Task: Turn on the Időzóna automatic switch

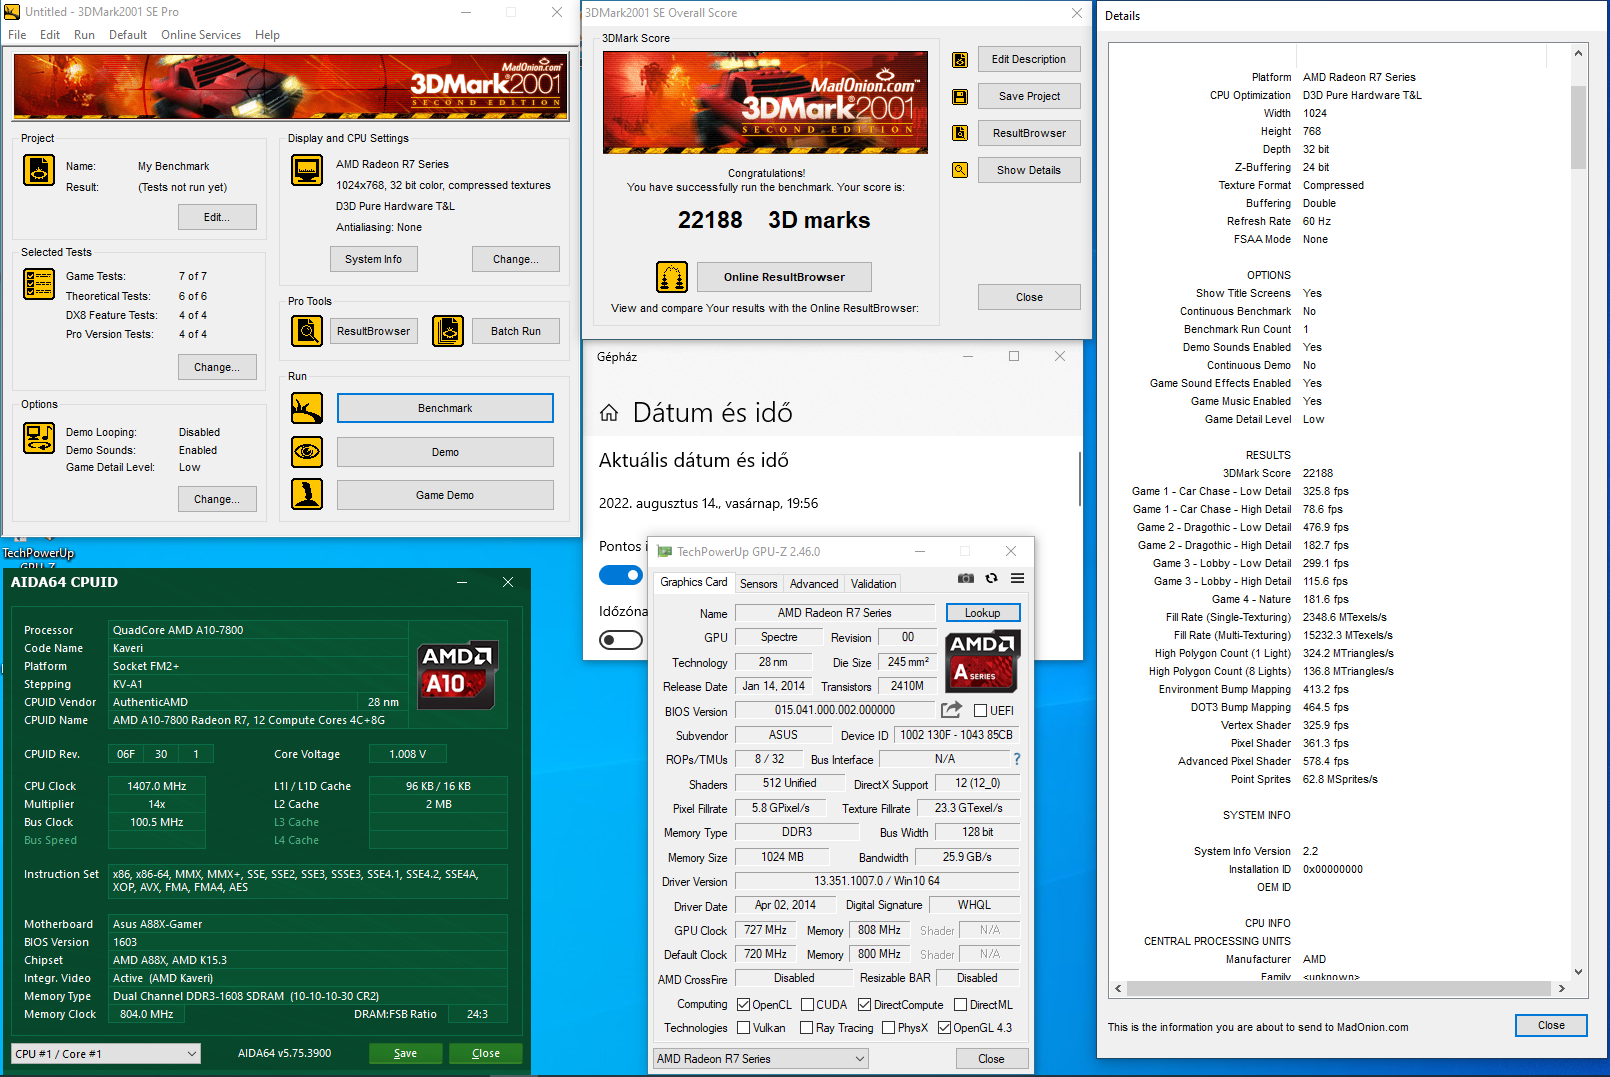Action: (621, 640)
